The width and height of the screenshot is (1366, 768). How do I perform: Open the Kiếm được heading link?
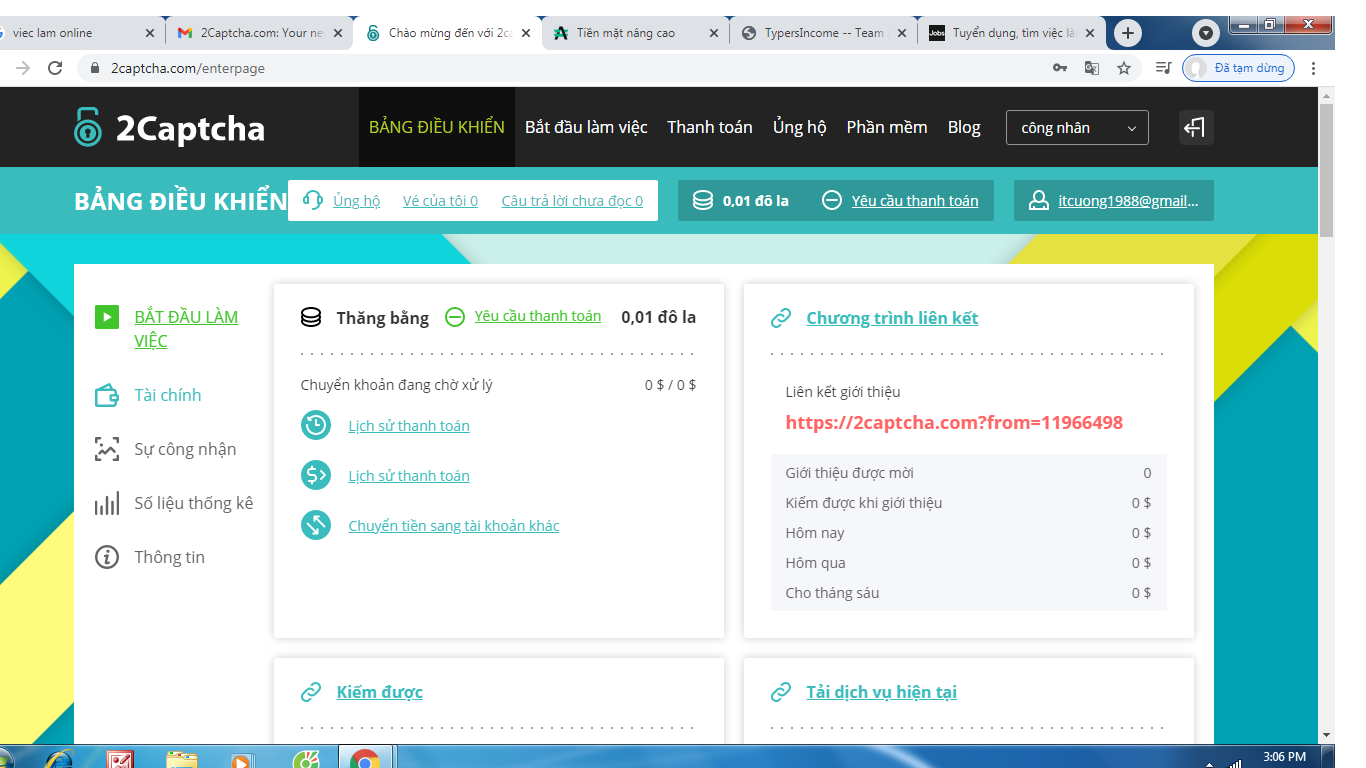click(x=380, y=692)
